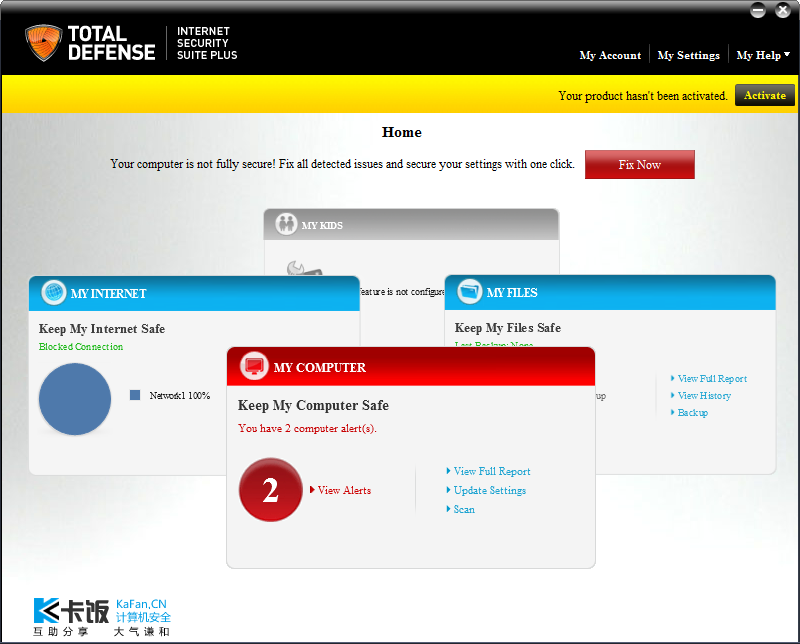Click the 'Network1 100%' legend label
The image size is (800, 644).
[180, 395]
